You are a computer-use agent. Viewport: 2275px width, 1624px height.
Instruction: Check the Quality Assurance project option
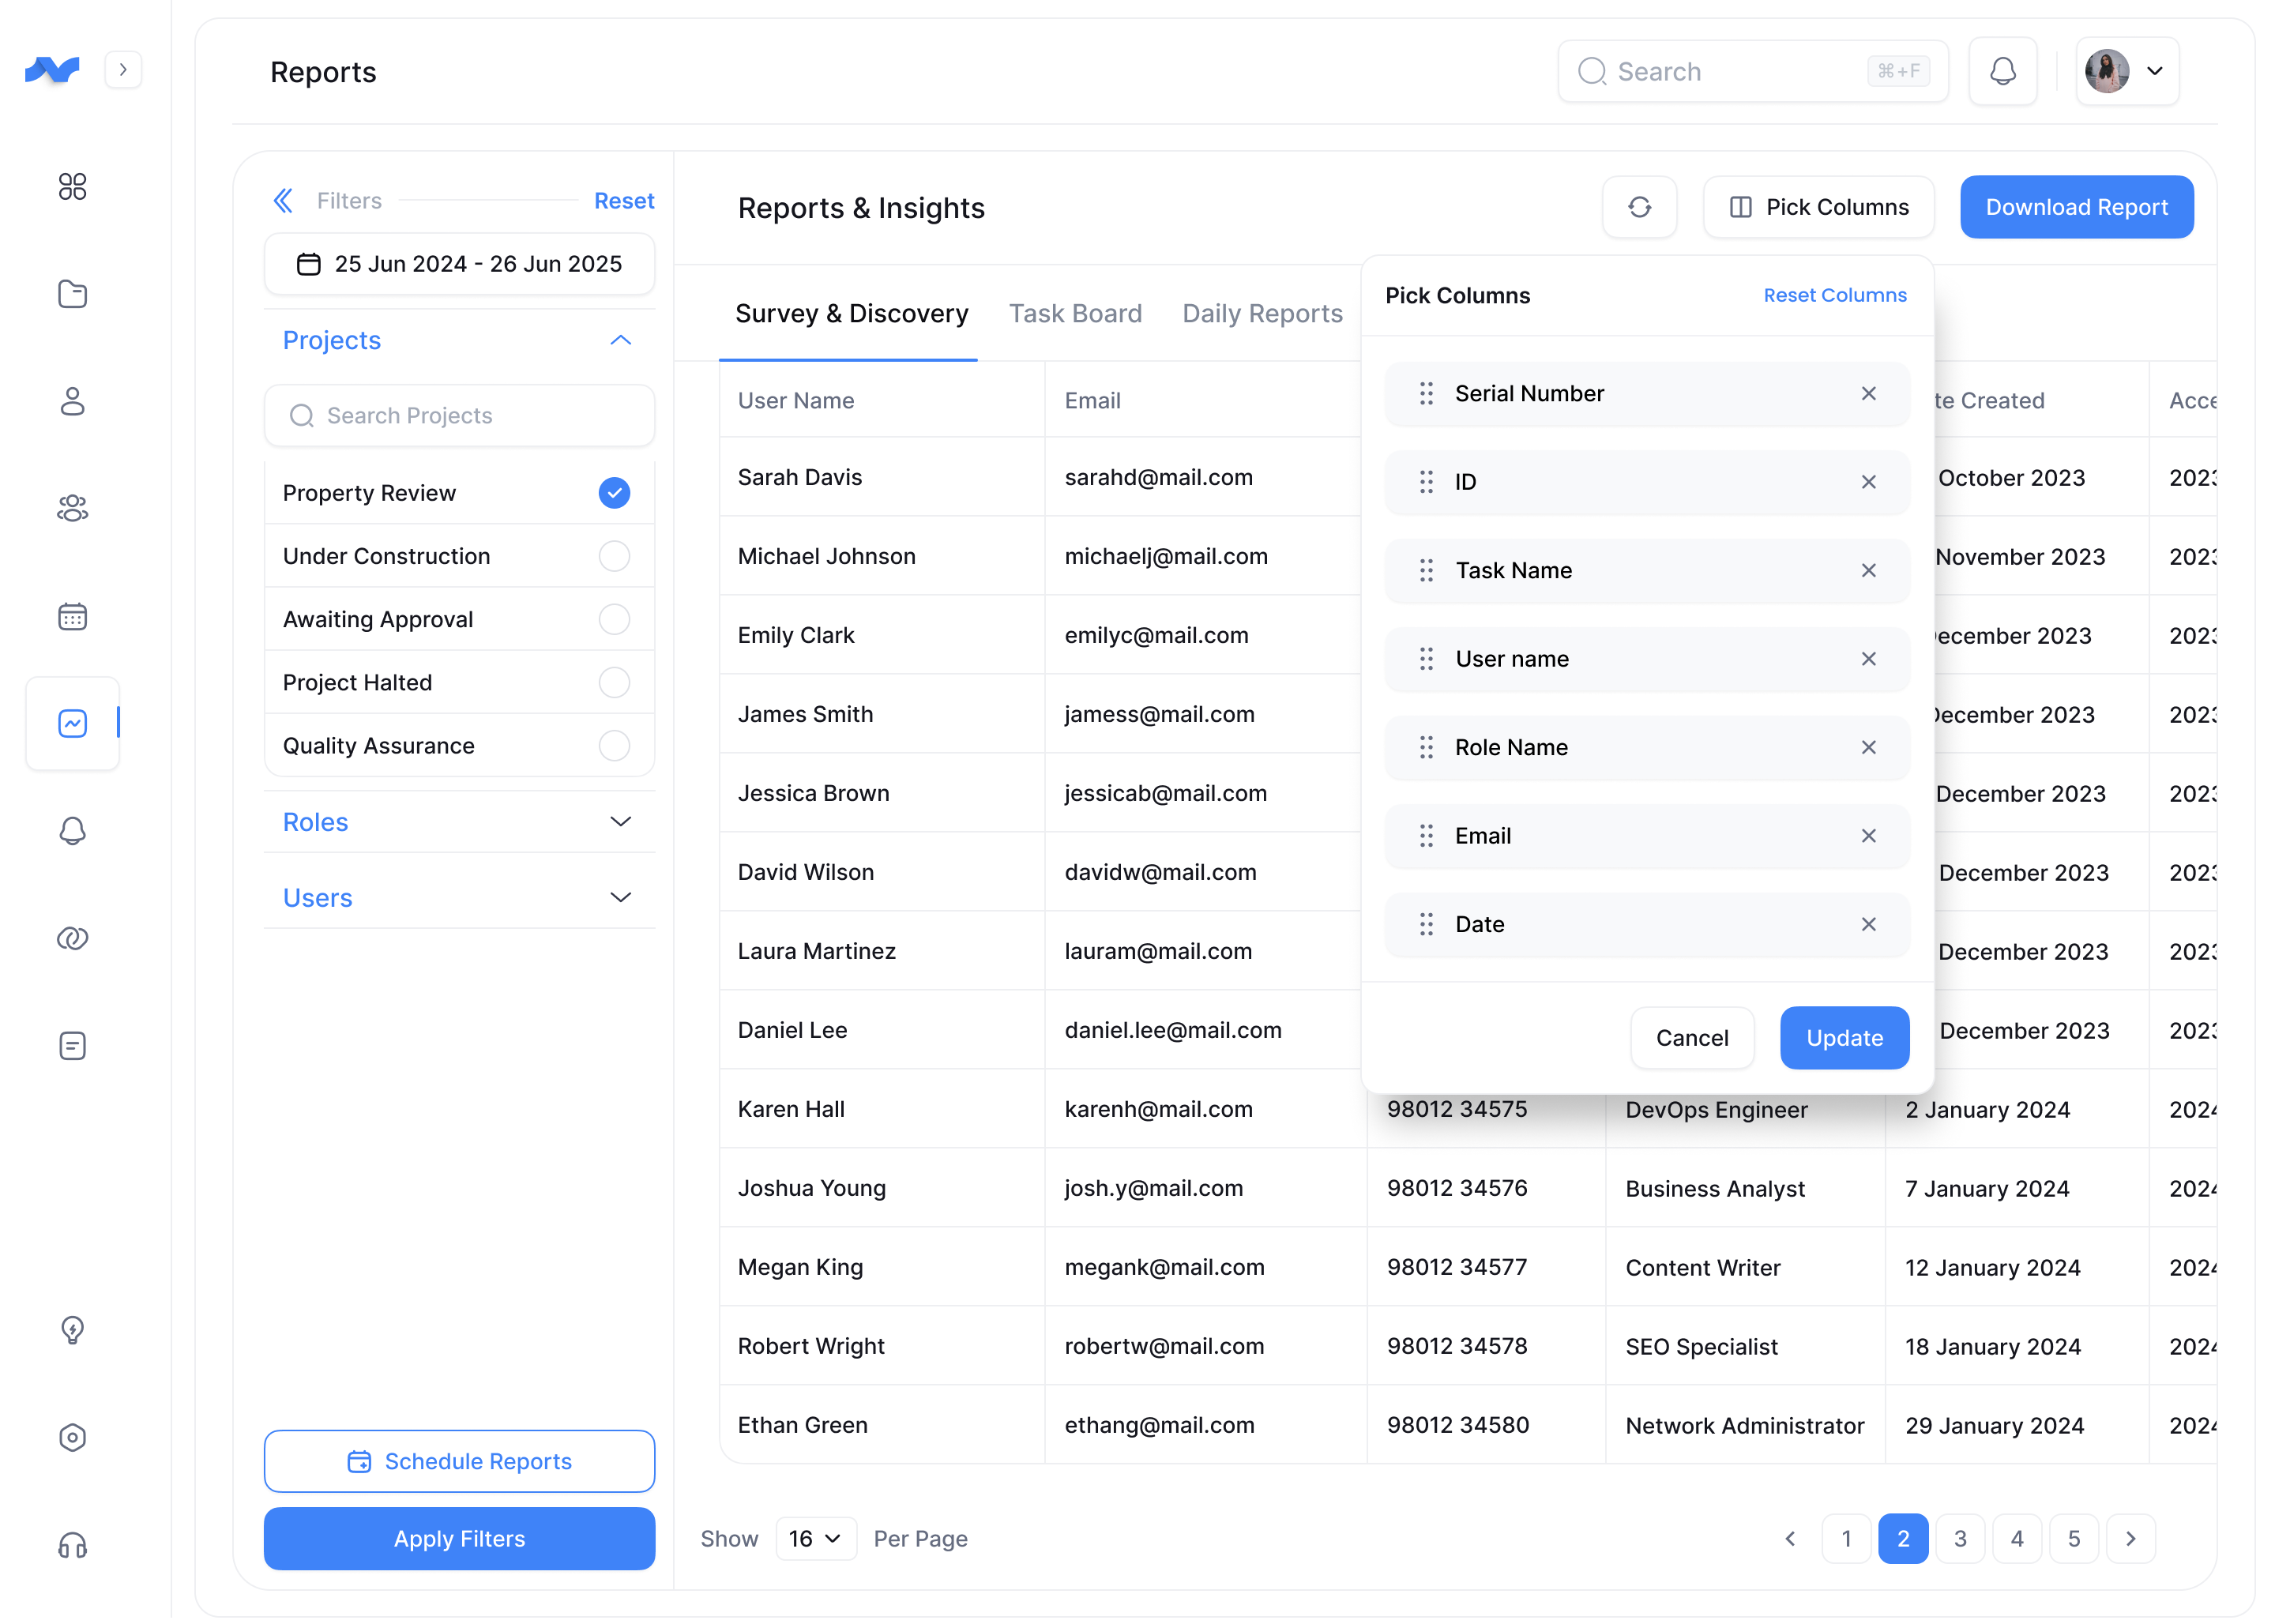click(x=614, y=746)
